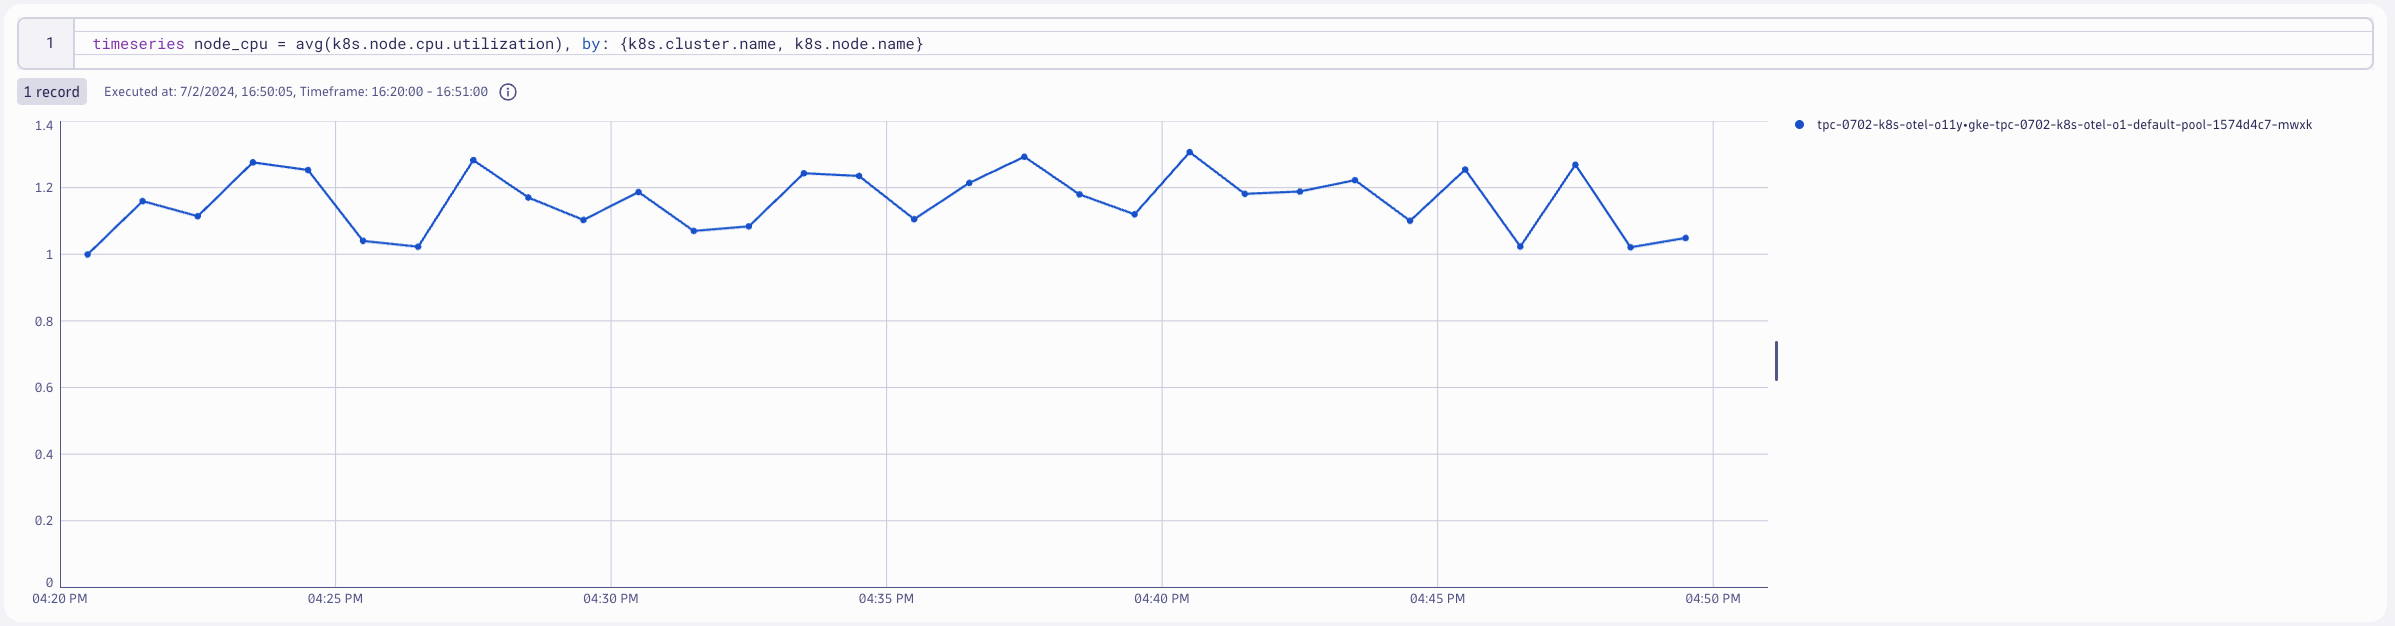This screenshot has height=626, width=2395.
Task: Click the blue legend dot for the node series
Action: [x=1799, y=125]
